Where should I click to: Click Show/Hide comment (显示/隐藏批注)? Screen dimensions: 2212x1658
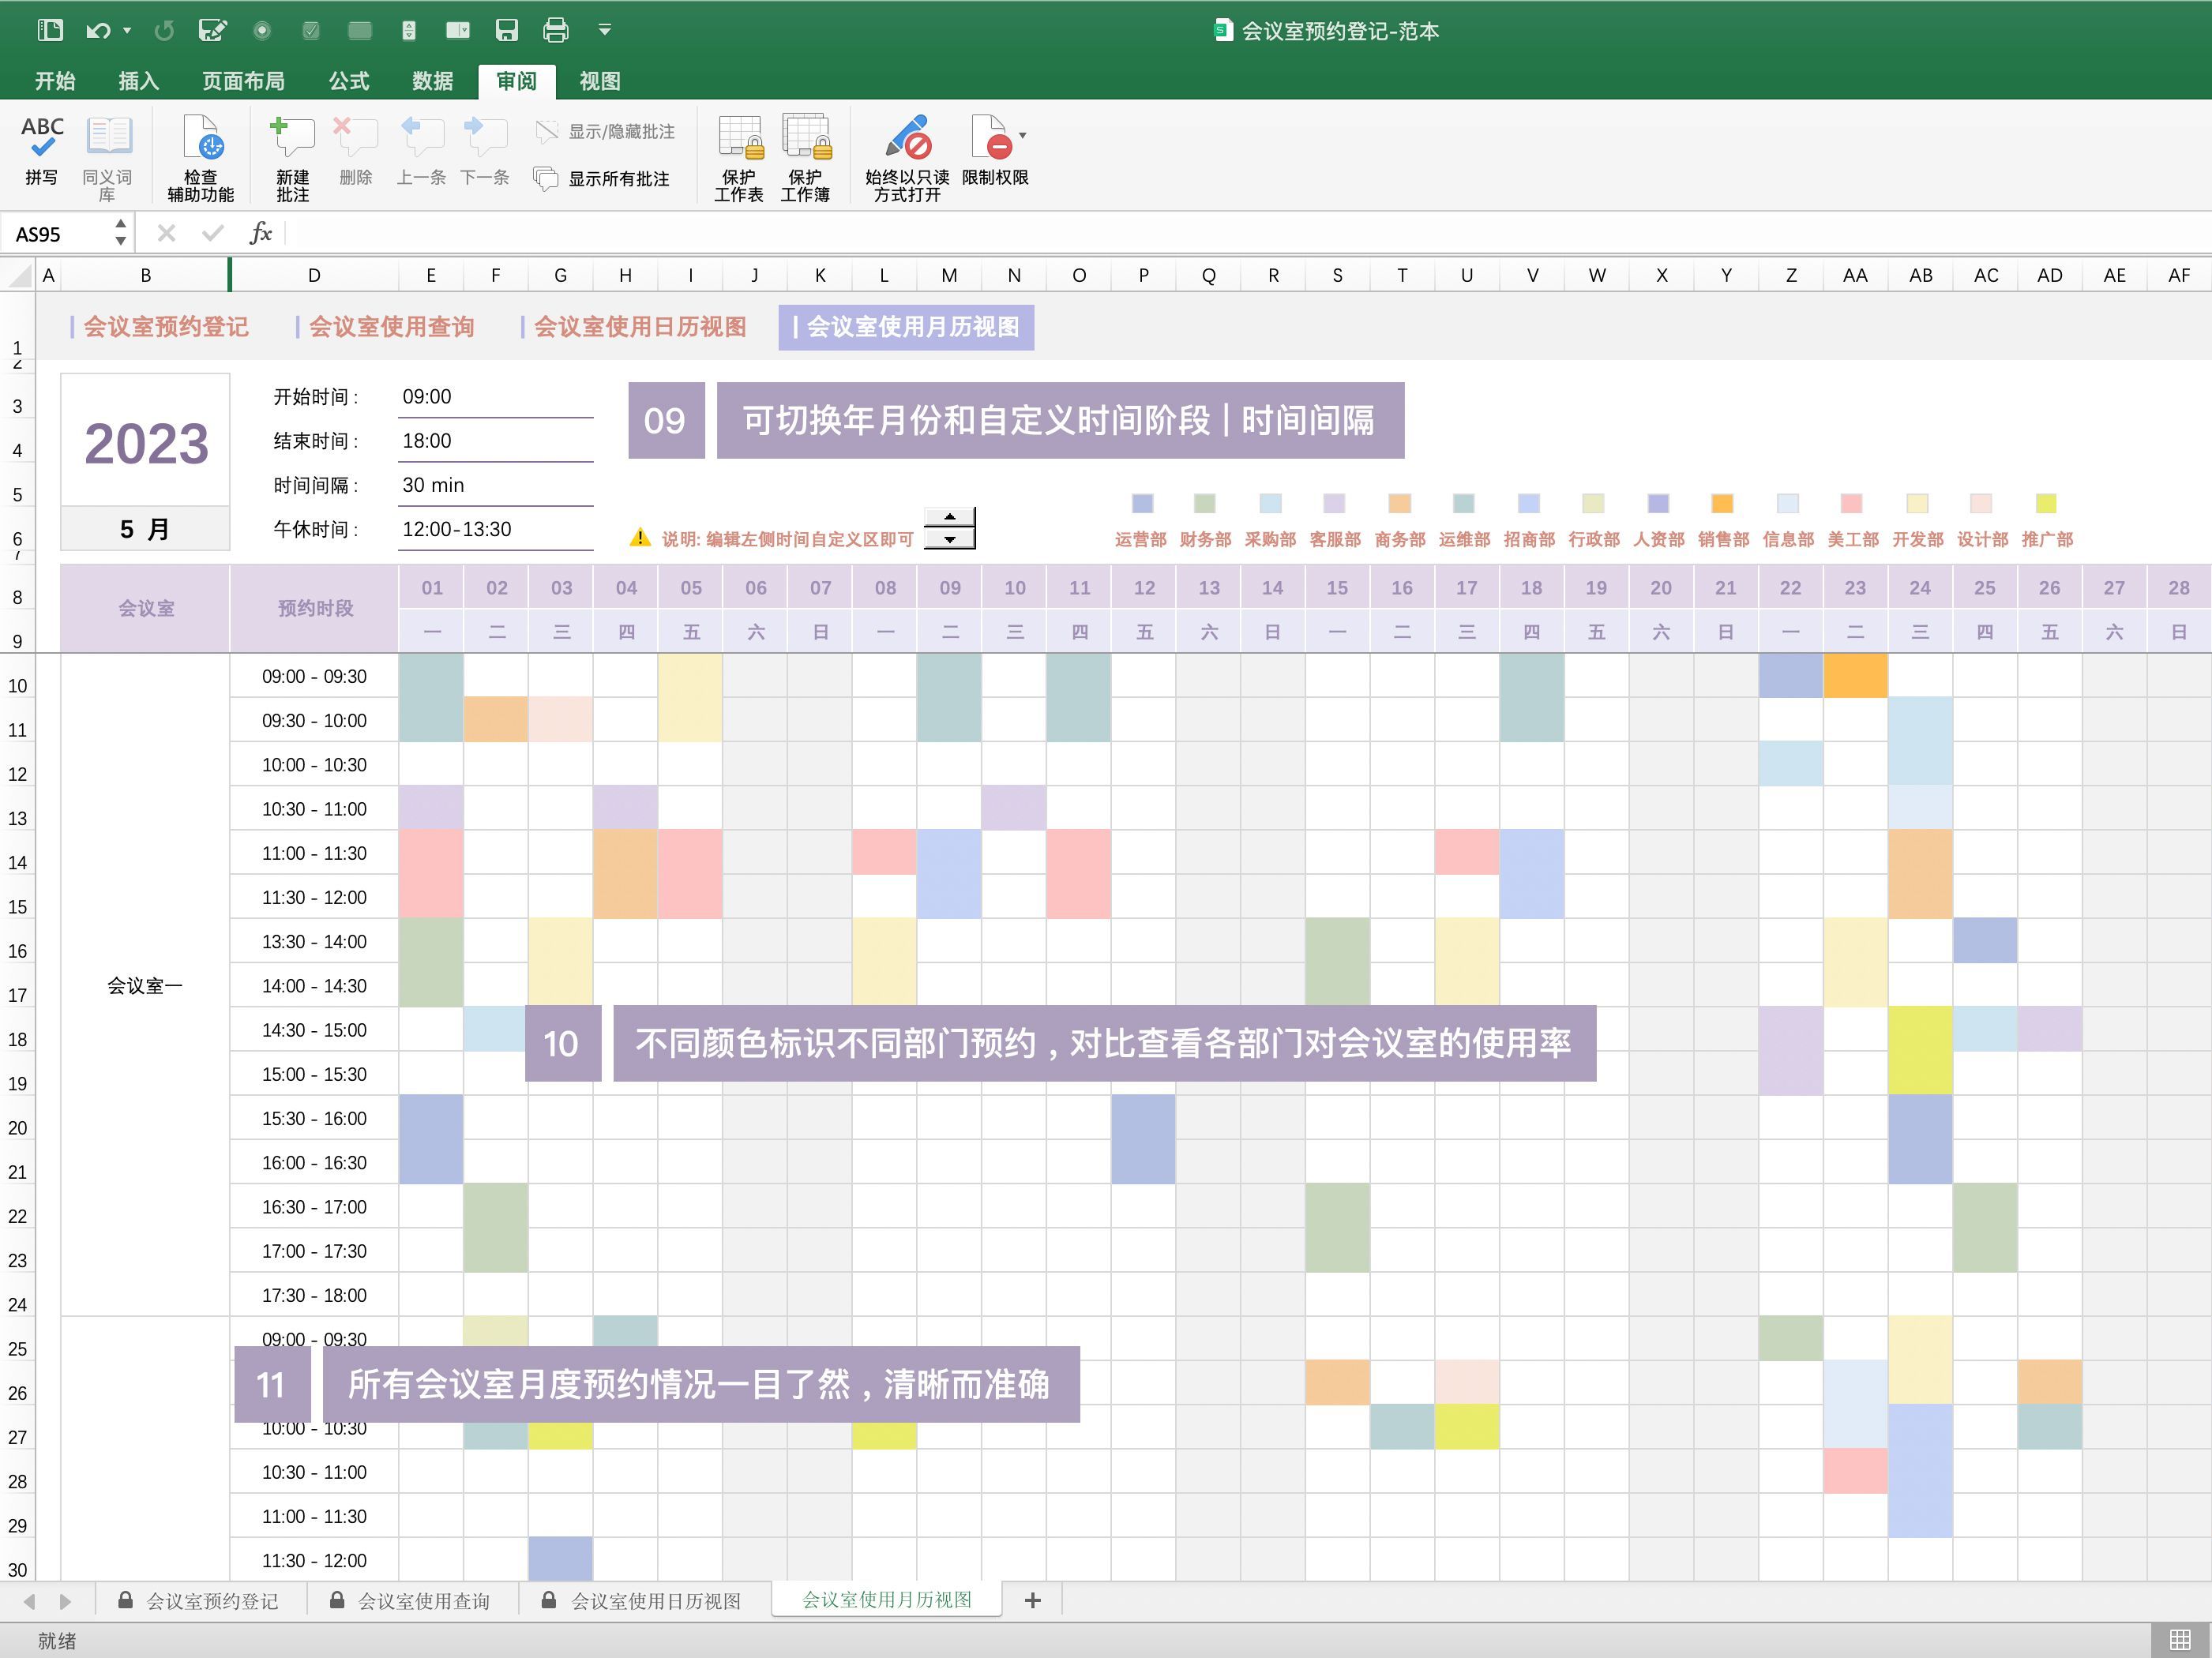click(x=605, y=131)
